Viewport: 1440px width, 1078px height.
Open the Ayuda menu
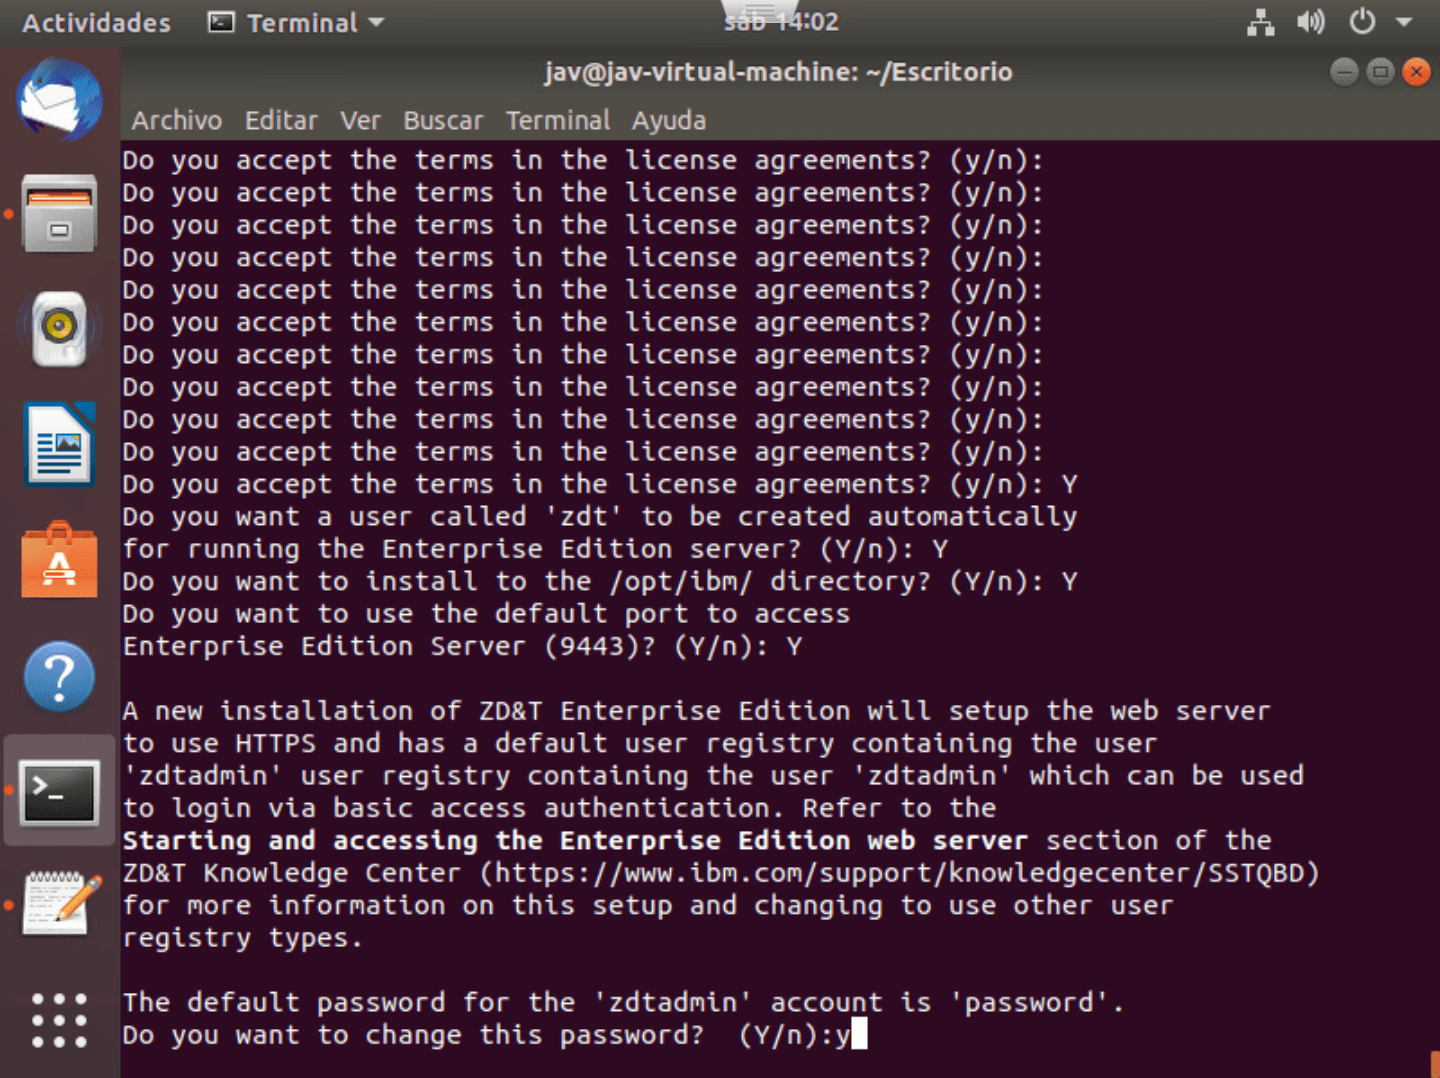[x=668, y=121]
